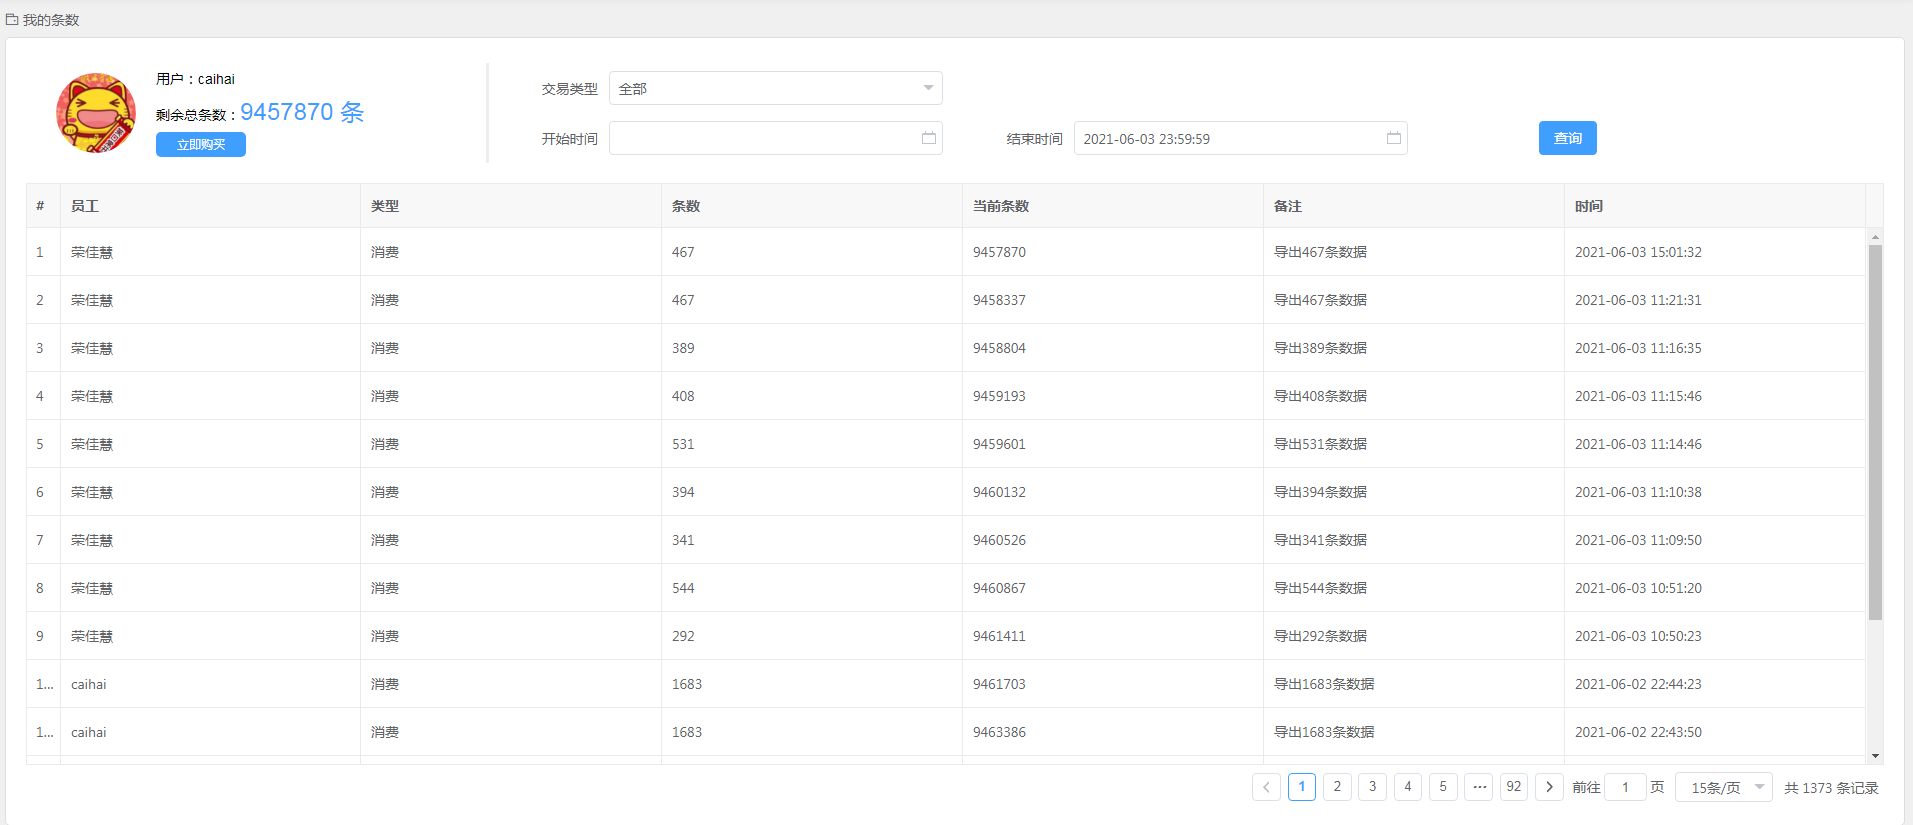Select page 5 in pagination
Image resolution: width=1913 pixels, height=825 pixels.
coord(1443,787)
